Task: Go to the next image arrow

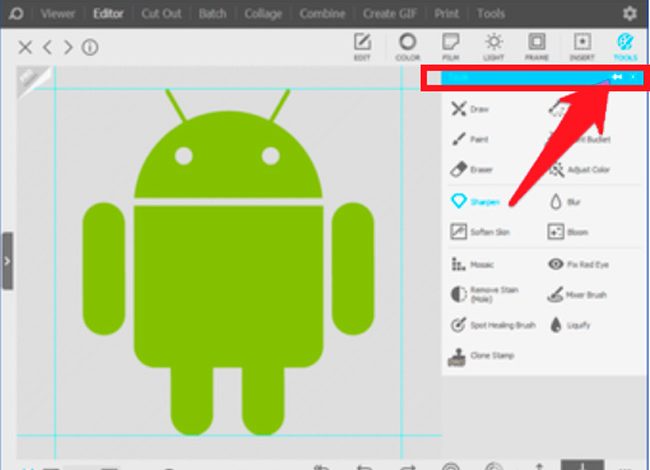Action: [68, 47]
